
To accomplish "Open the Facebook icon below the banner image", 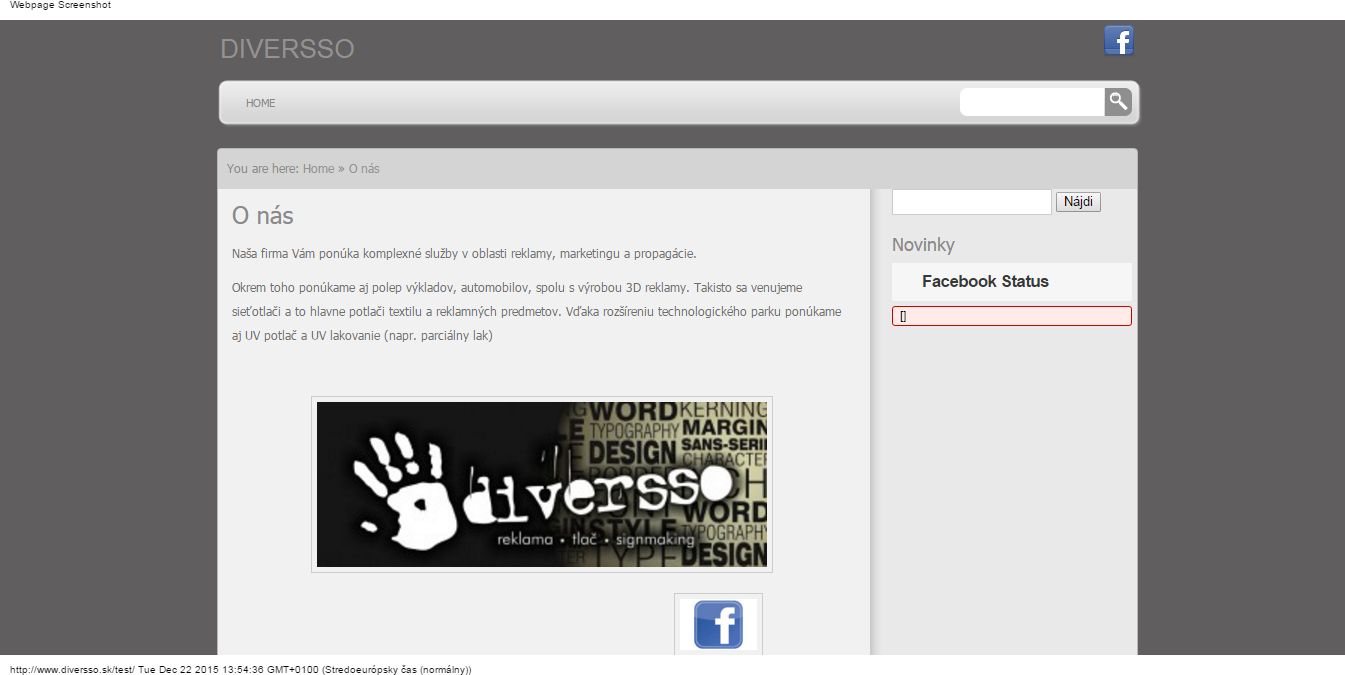I will click(718, 625).
